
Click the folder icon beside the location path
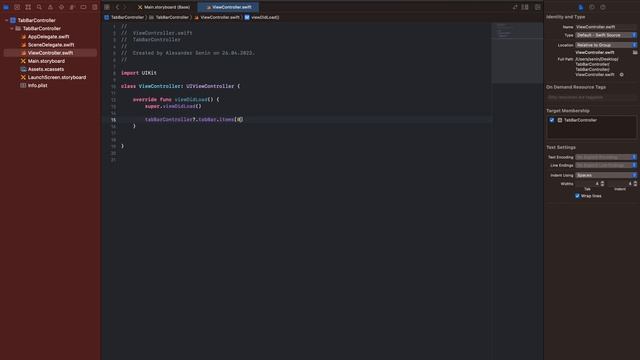(635, 52)
